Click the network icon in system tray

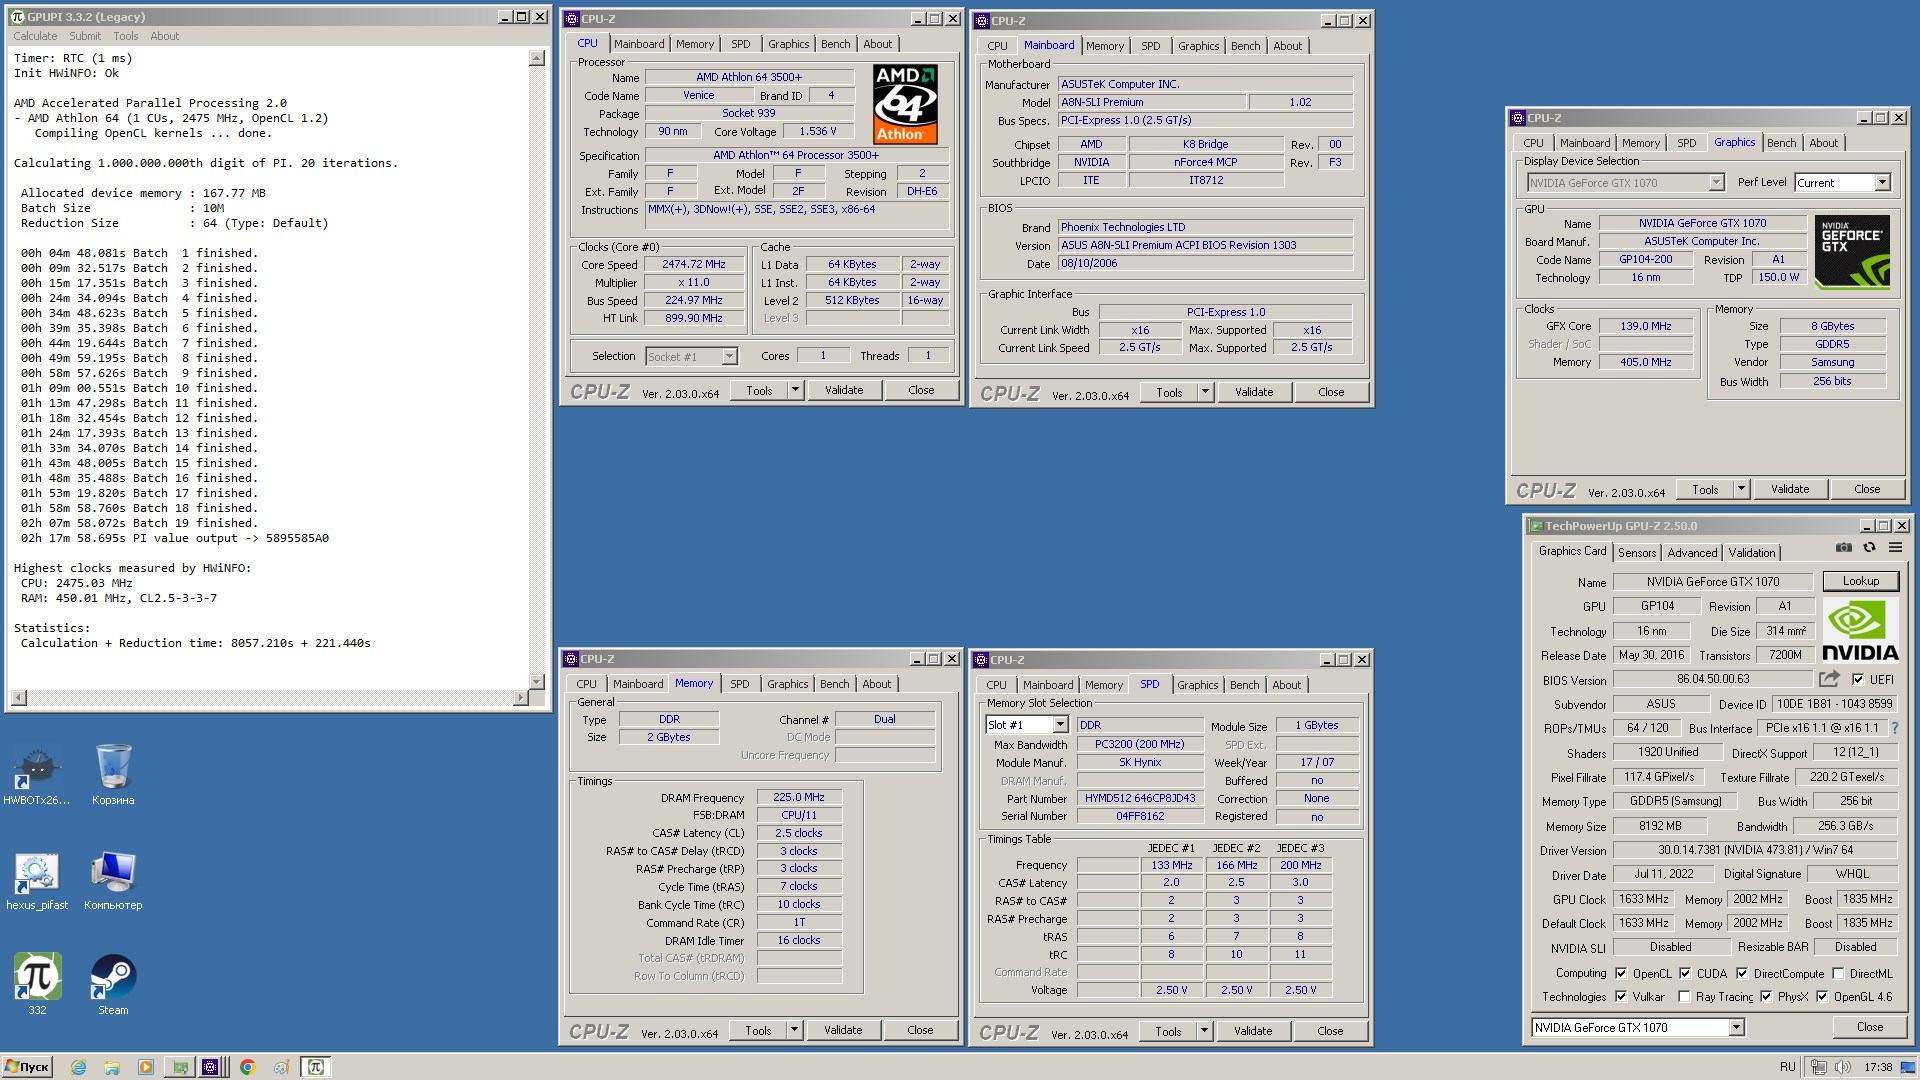click(1819, 1067)
